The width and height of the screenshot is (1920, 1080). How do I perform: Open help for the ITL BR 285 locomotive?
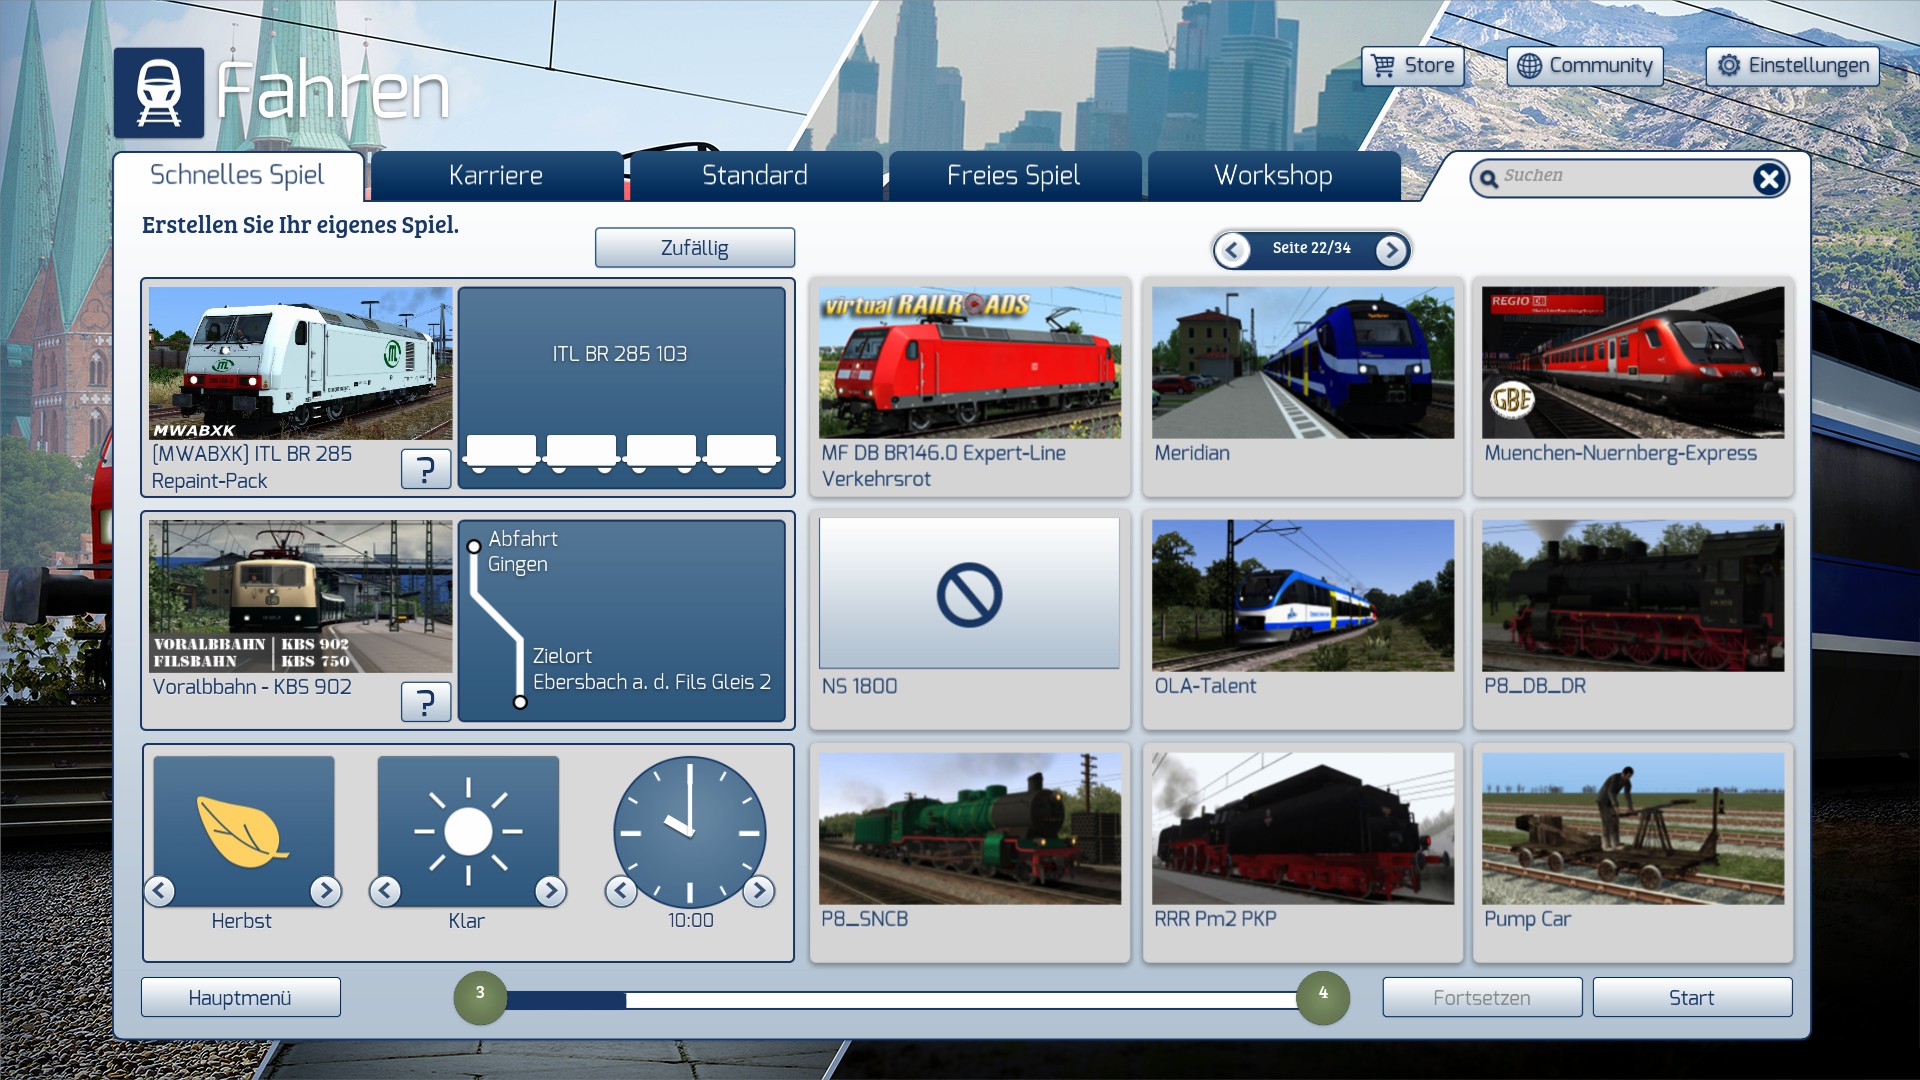[x=425, y=468]
